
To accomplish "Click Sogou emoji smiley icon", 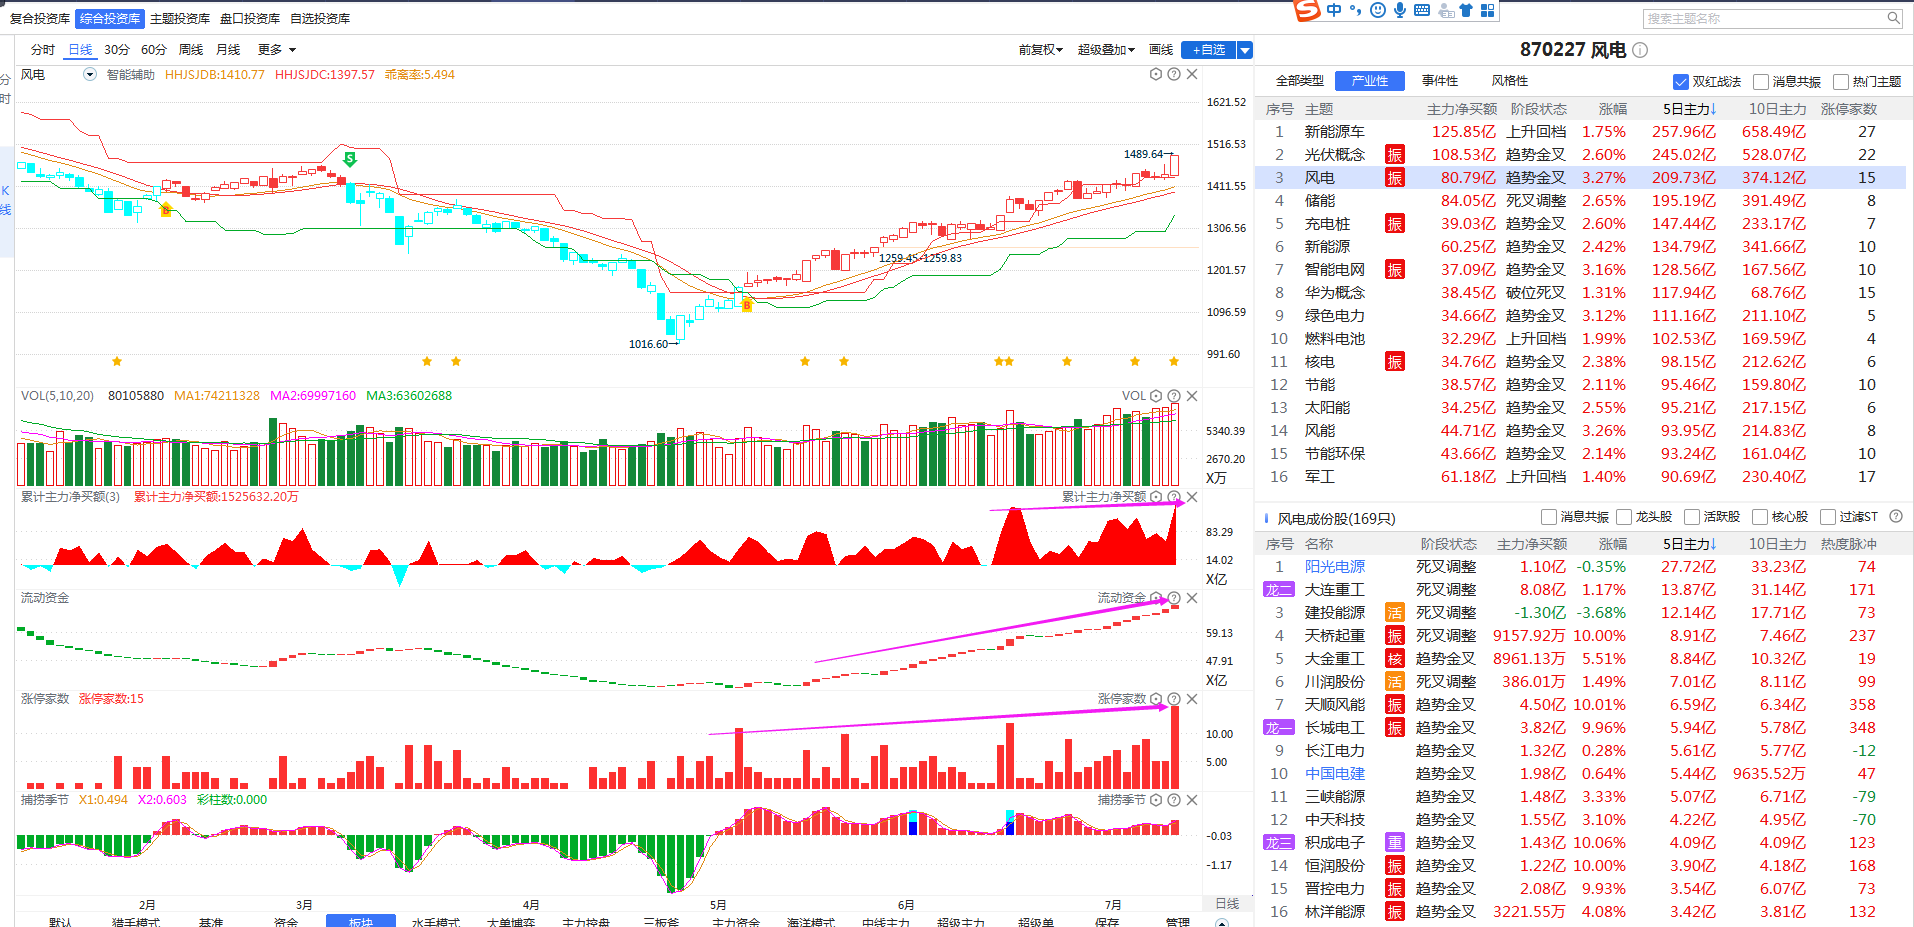I will (1378, 10).
